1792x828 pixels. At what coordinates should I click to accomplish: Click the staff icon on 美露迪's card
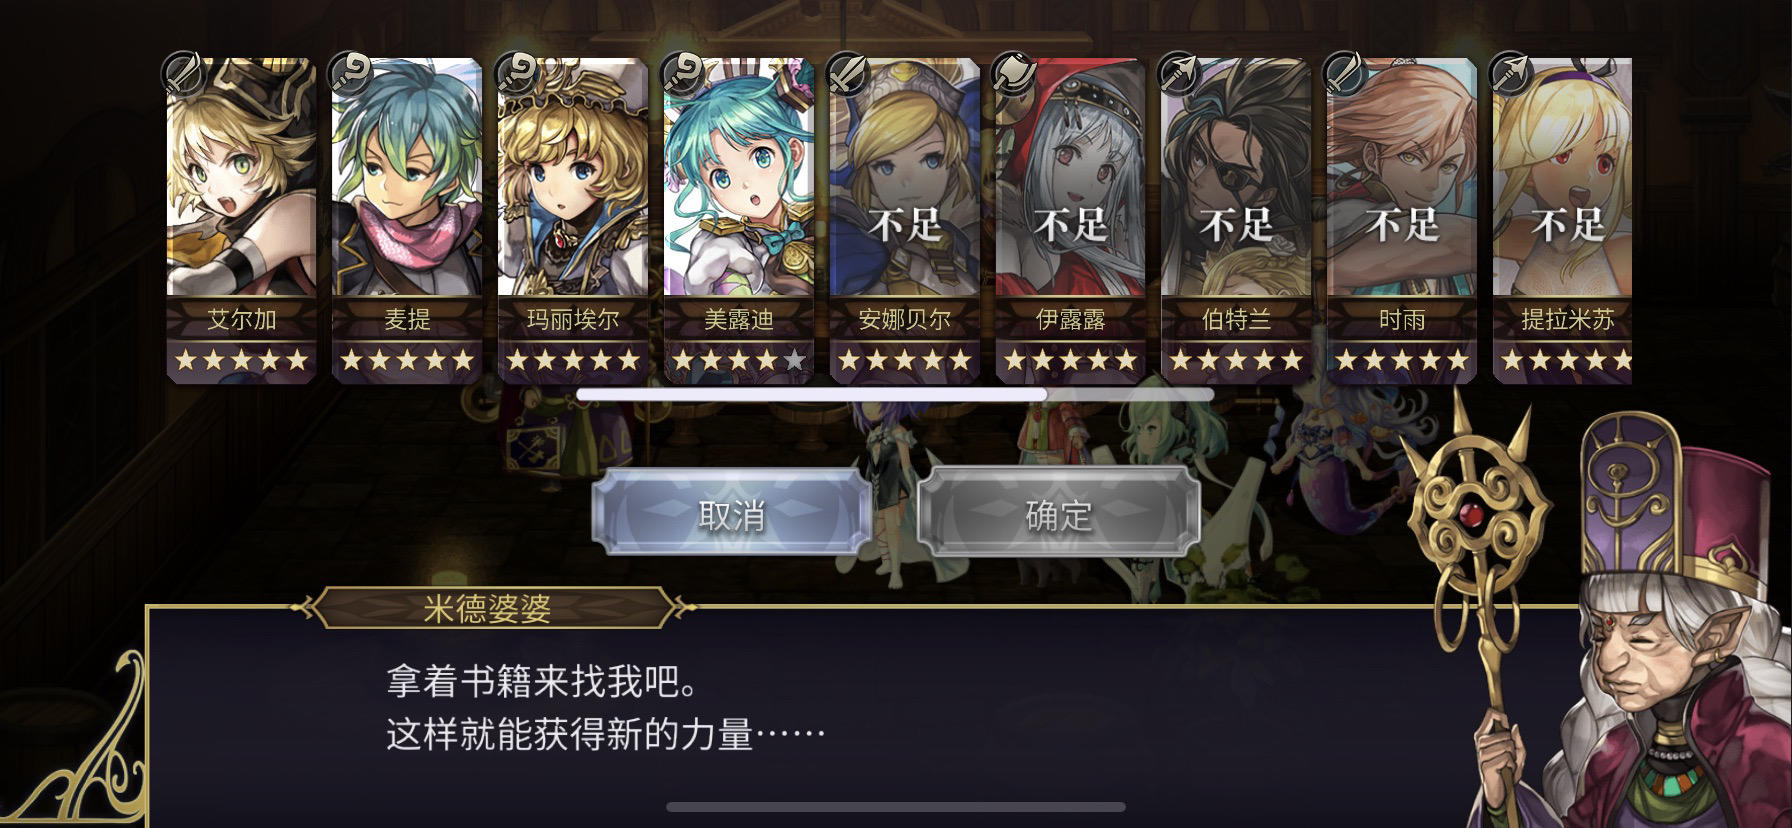pos(681,73)
